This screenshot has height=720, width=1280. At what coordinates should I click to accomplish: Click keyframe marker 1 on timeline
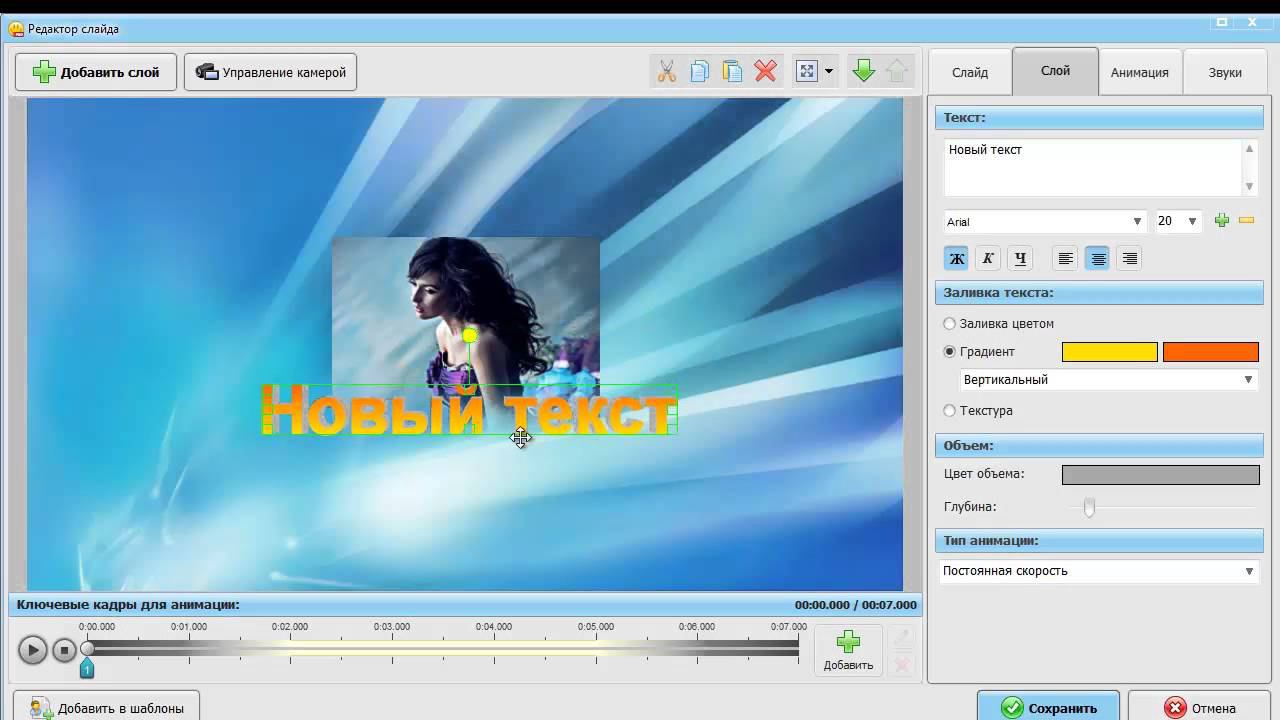tap(87, 668)
